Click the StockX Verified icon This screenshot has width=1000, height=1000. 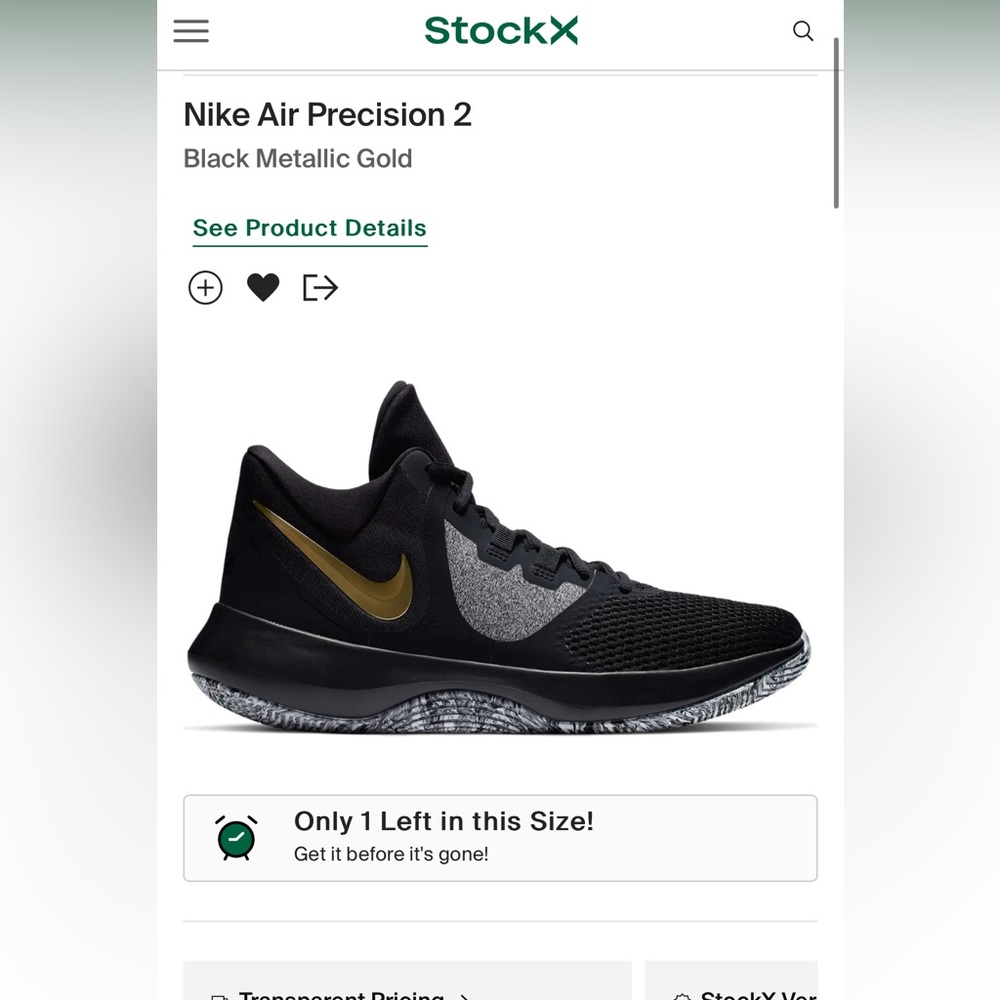pos(685,996)
